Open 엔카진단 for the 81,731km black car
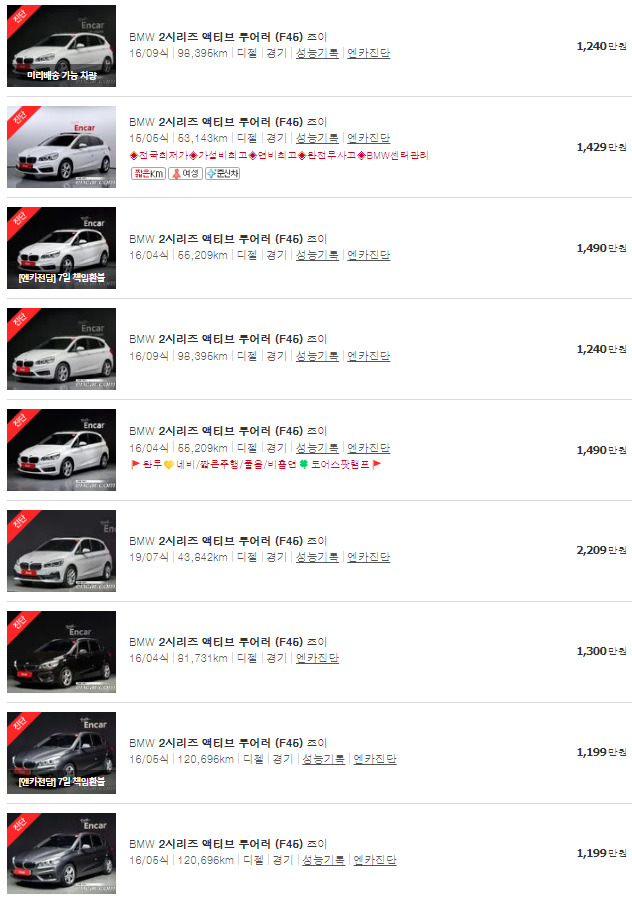632x897 pixels. (x=317, y=658)
